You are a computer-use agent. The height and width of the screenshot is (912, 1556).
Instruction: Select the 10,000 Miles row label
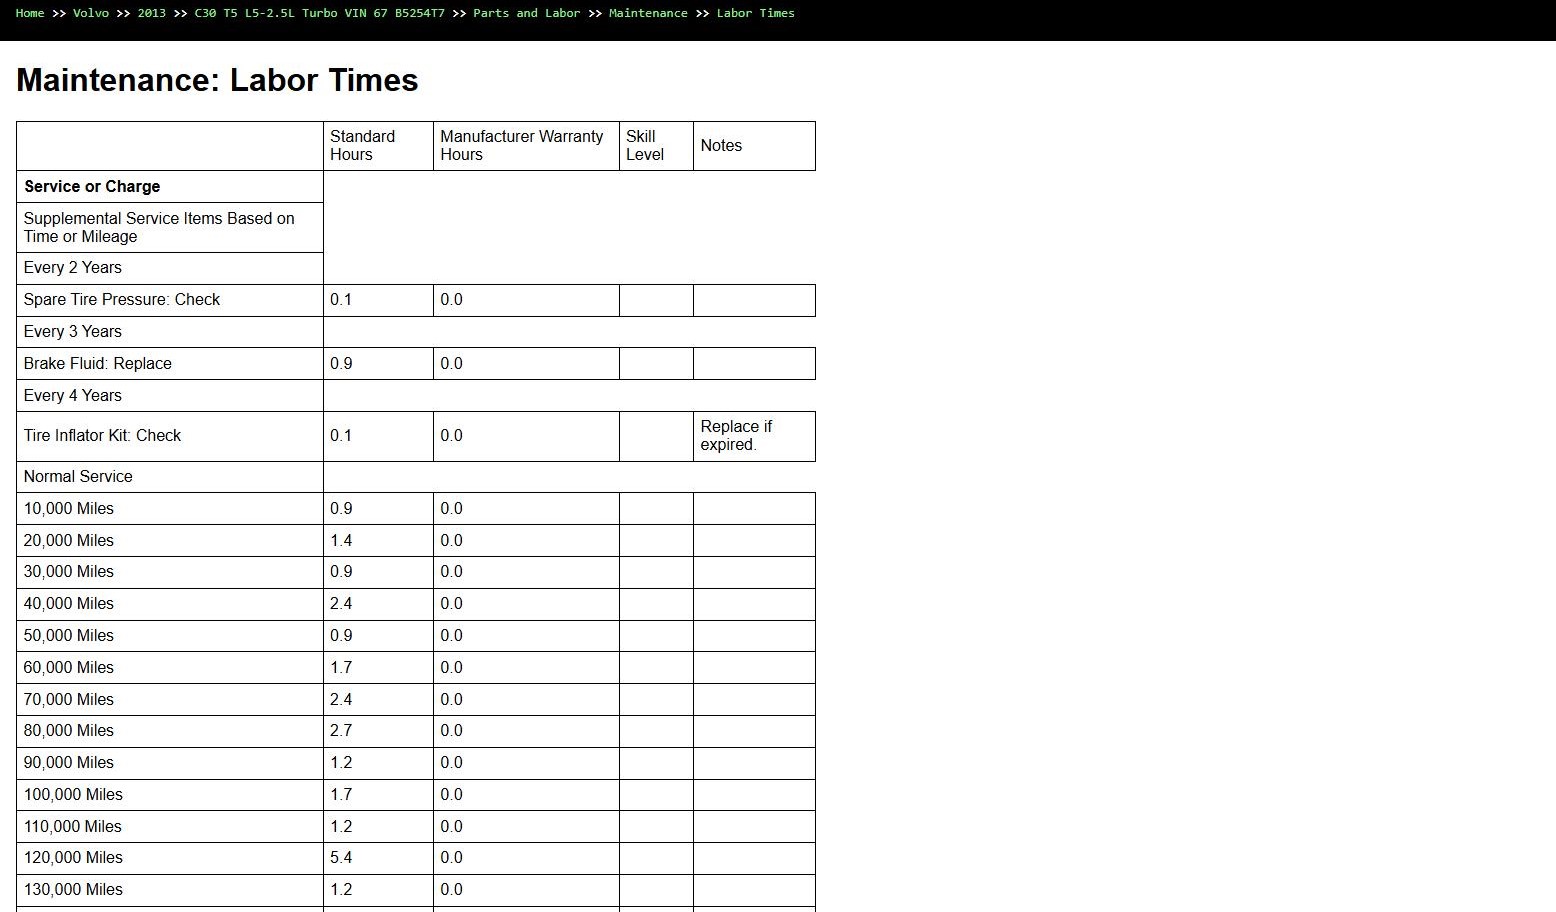(x=170, y=509)
